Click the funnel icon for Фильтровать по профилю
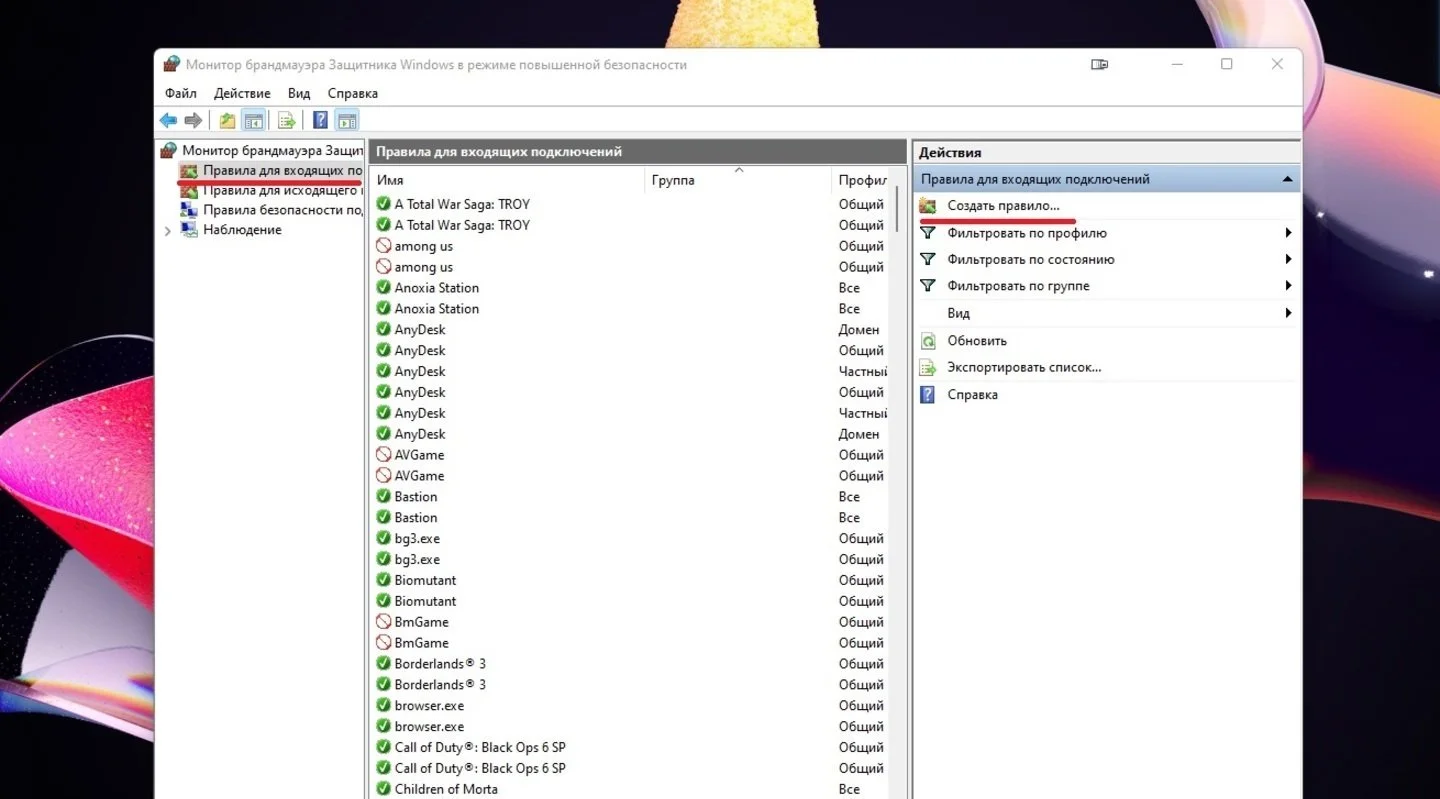Image resolution: width=1440 pixels, height=799 pixels. tap(928, 233)
